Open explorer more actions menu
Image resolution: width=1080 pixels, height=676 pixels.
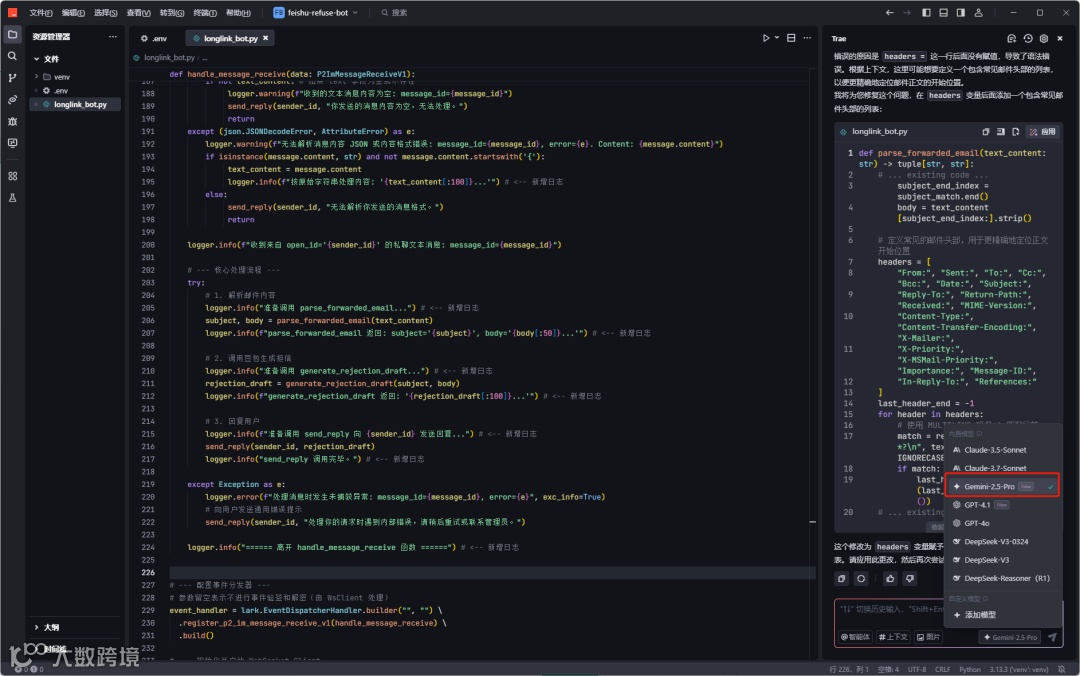(x=113, y=37)
